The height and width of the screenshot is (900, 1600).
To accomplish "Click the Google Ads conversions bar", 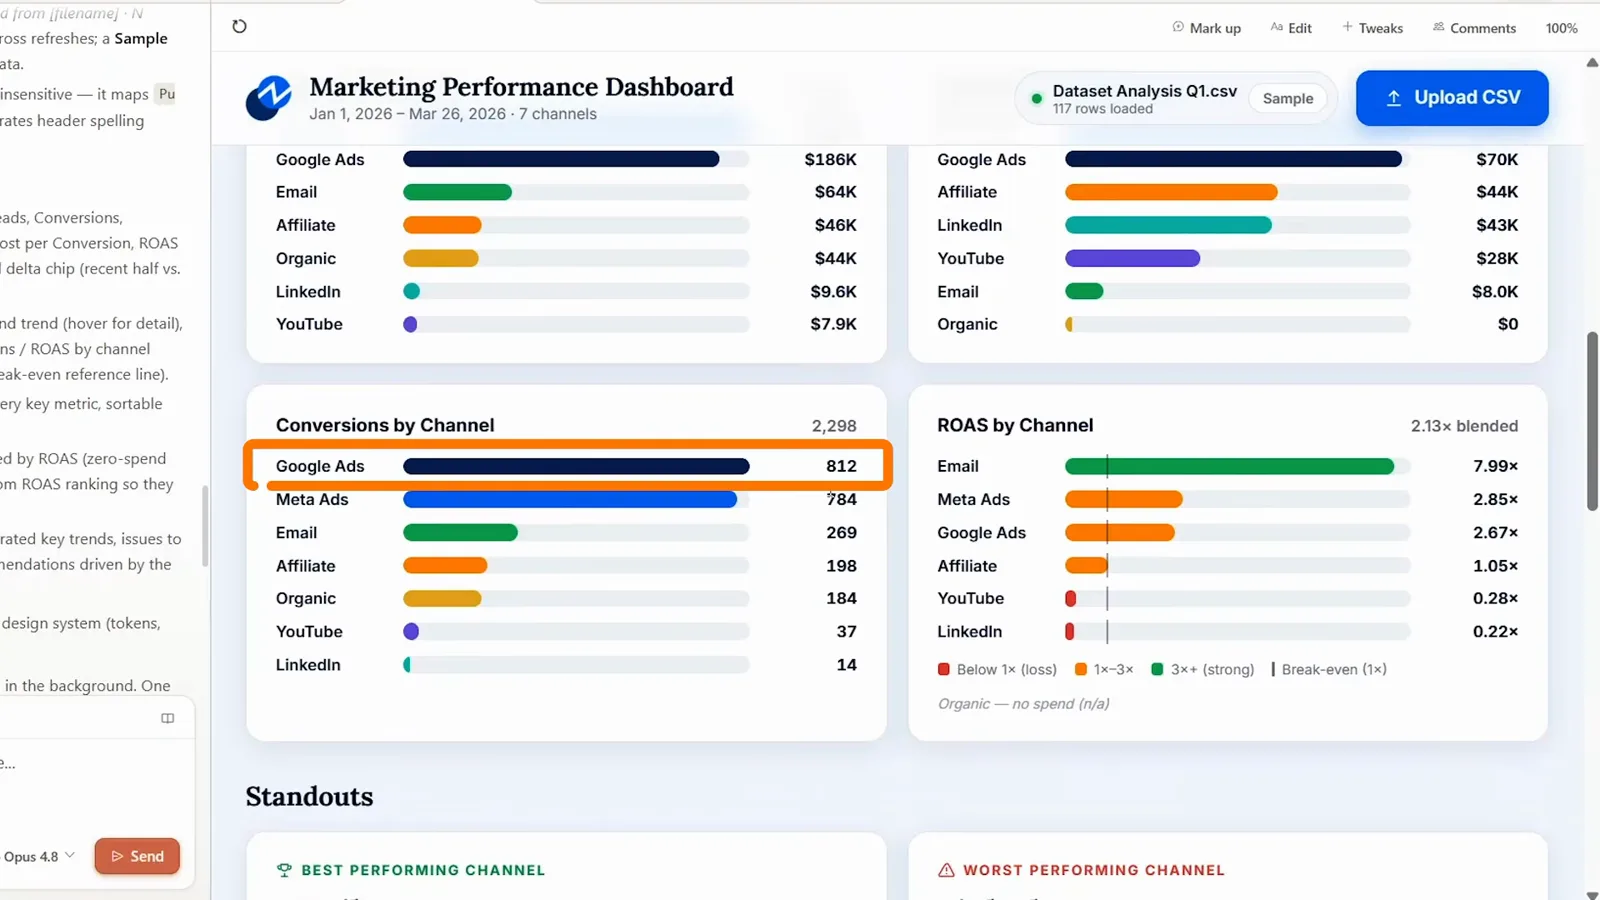I will click(x=576, y=466).
